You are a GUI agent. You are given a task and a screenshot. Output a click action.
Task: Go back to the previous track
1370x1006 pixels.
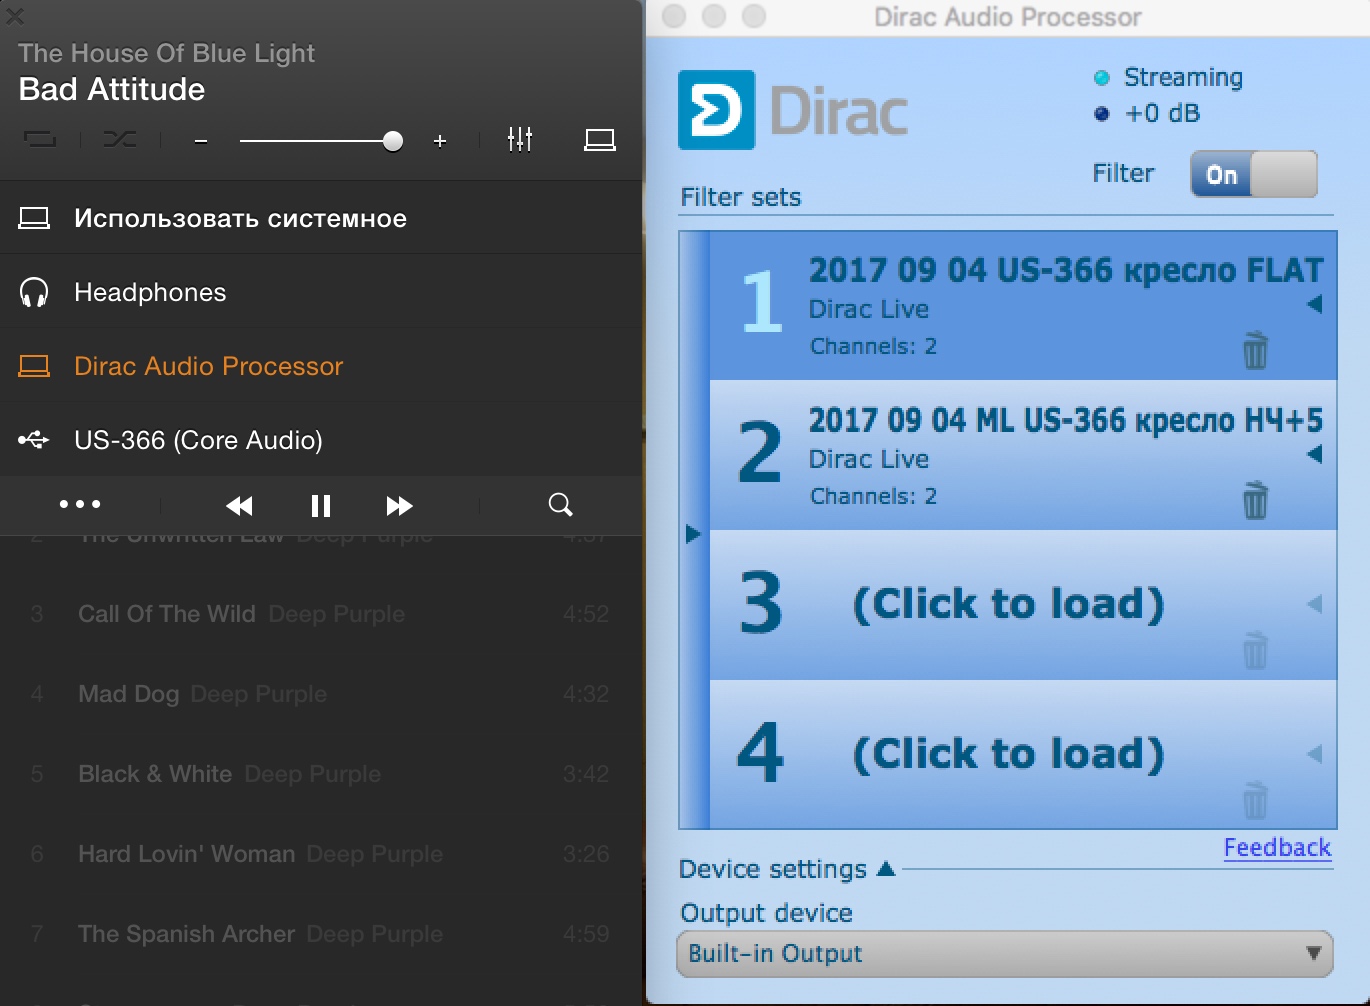tap(240, 506)
